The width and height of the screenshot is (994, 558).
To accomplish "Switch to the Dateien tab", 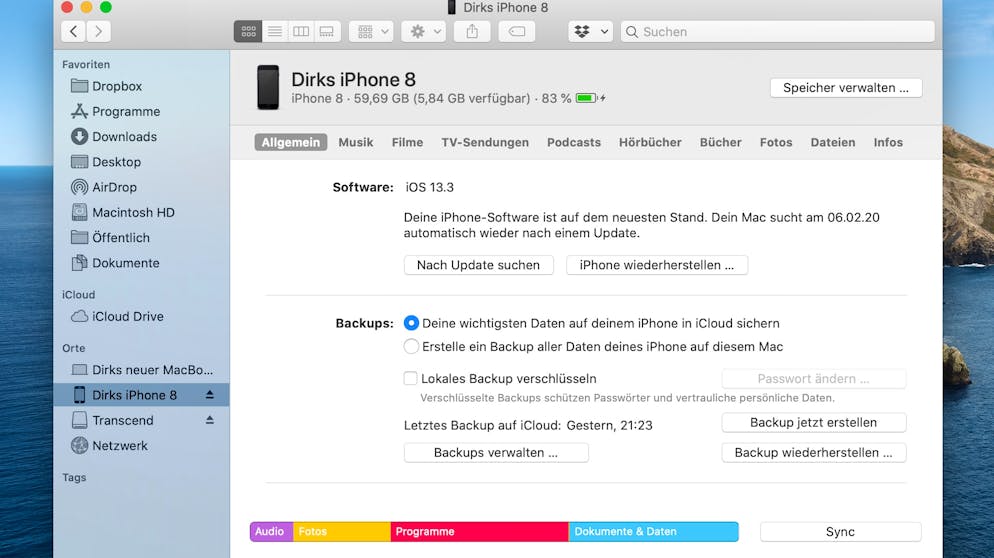I will [x=833, y=142].
